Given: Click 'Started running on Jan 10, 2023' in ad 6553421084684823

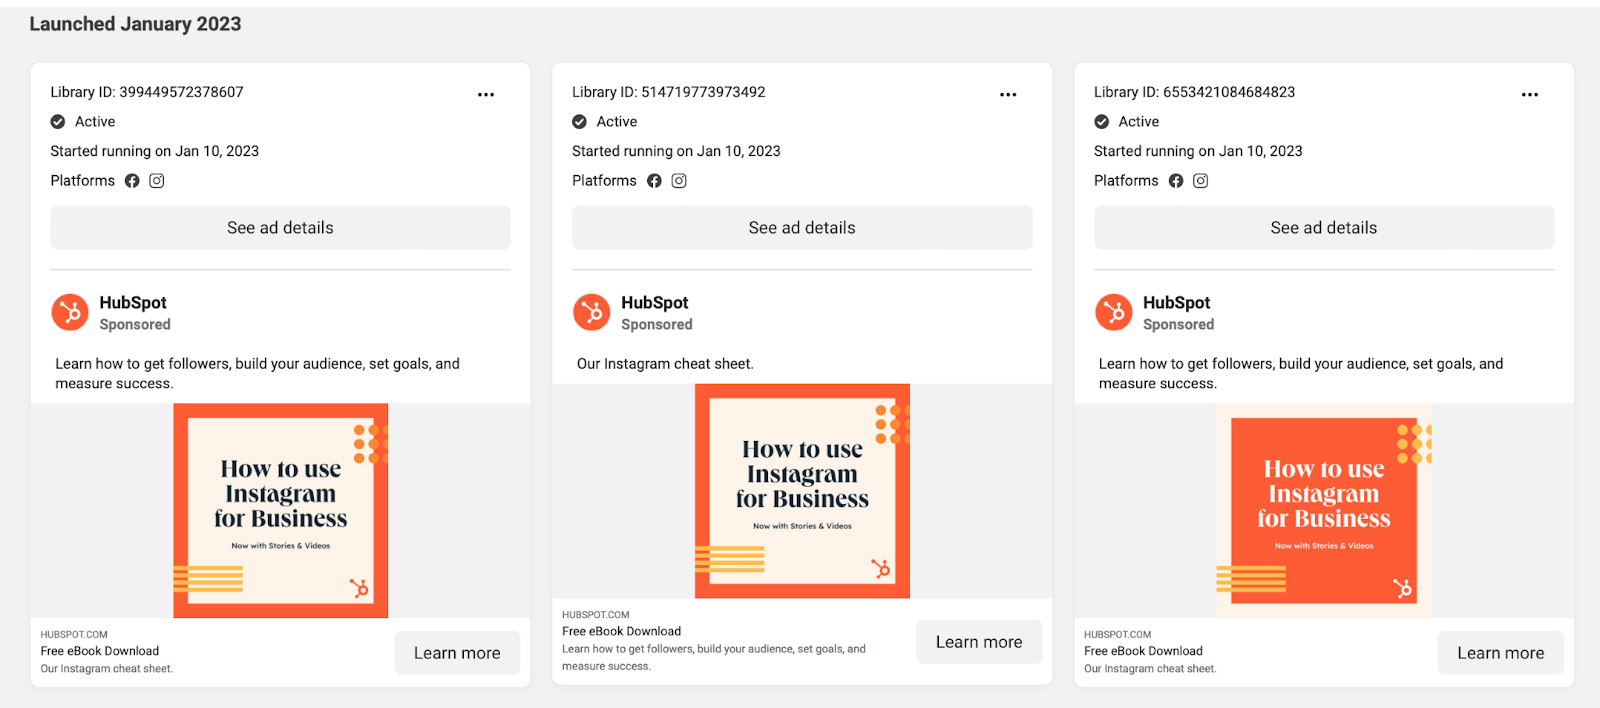Looking at the screenshot, I should click(x=1198, y=151).
